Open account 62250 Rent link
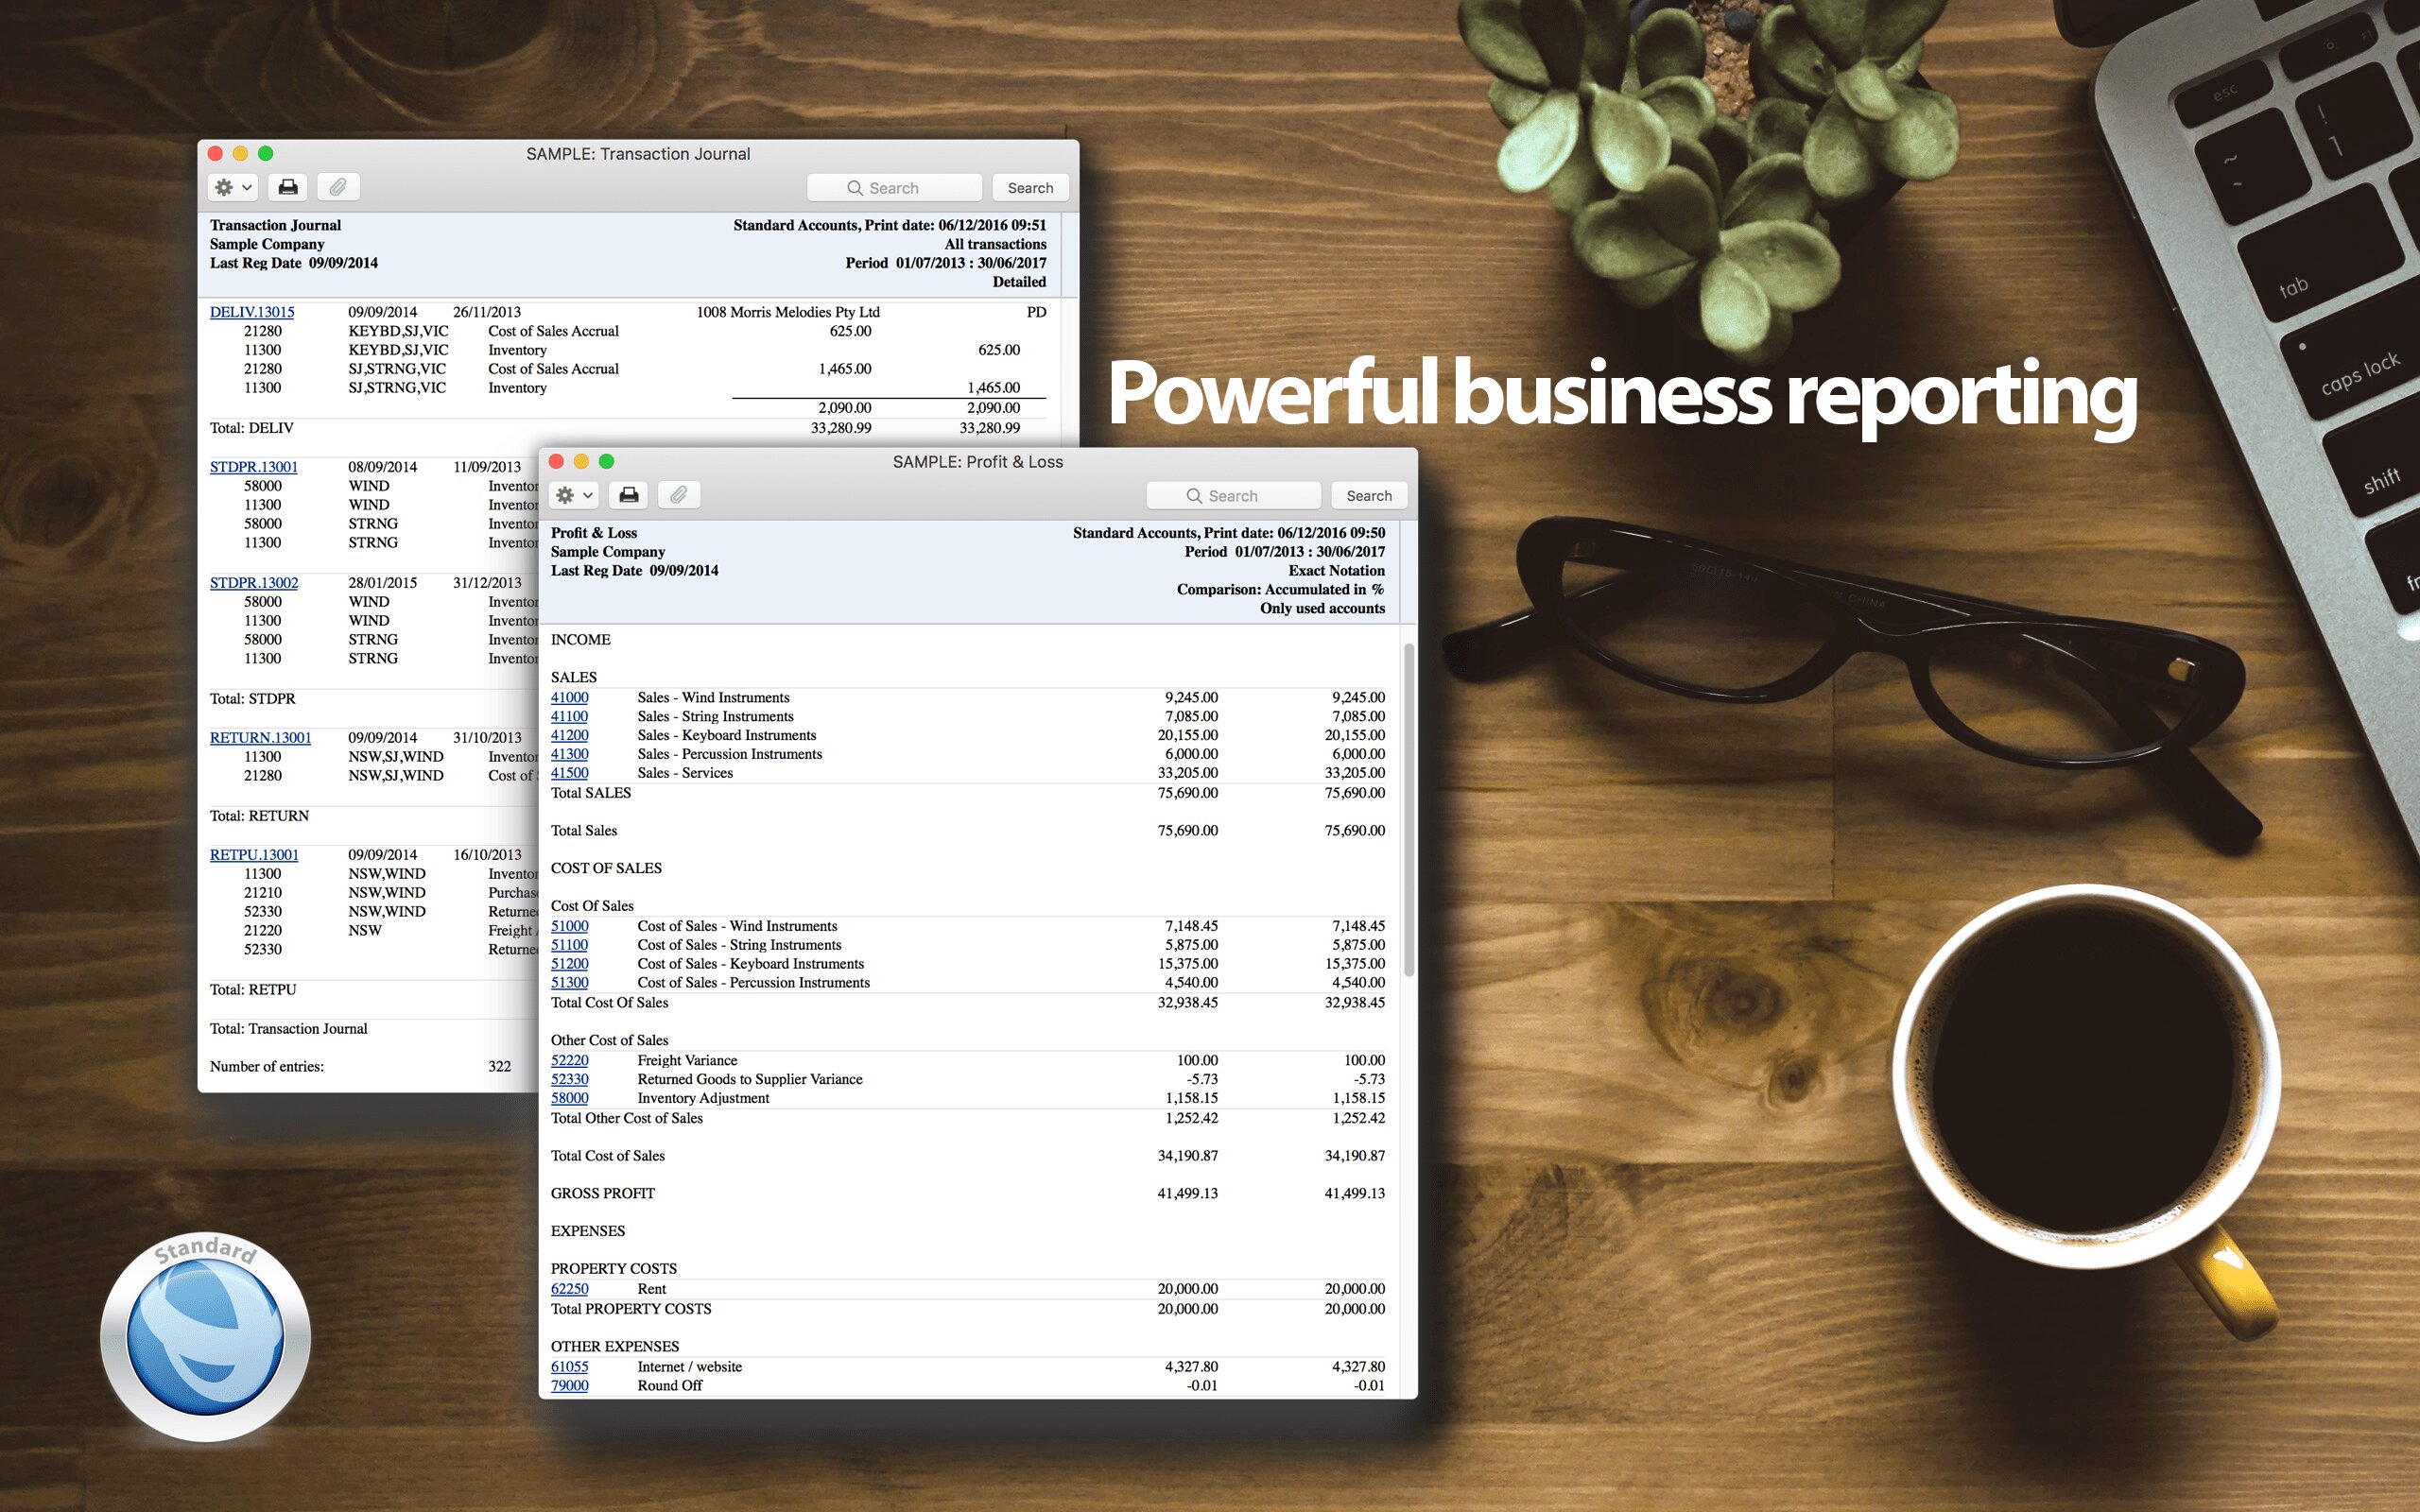2420x1512 pixels. coord(569,1289)
